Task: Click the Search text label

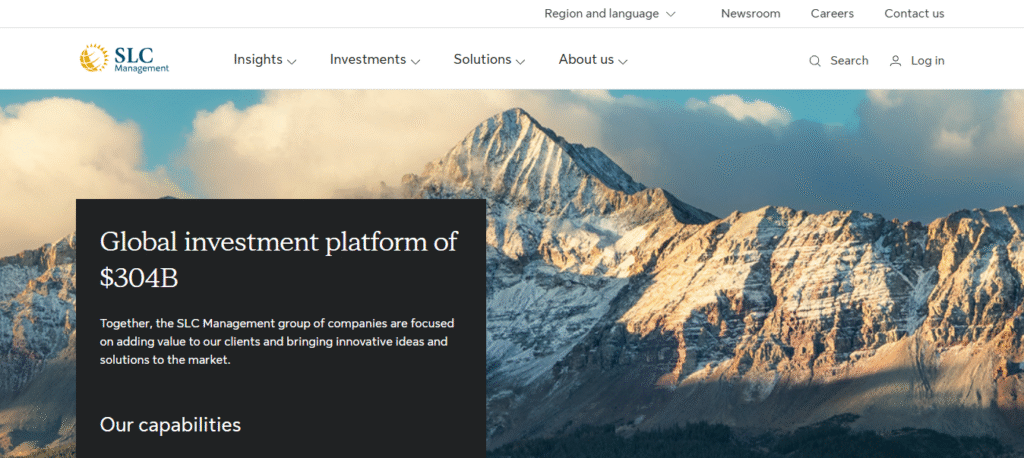Action: [849, 61]
